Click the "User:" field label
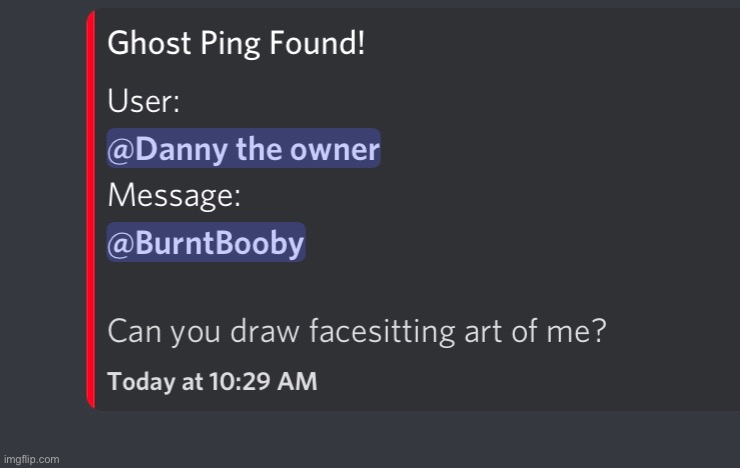 coord(144,103)
